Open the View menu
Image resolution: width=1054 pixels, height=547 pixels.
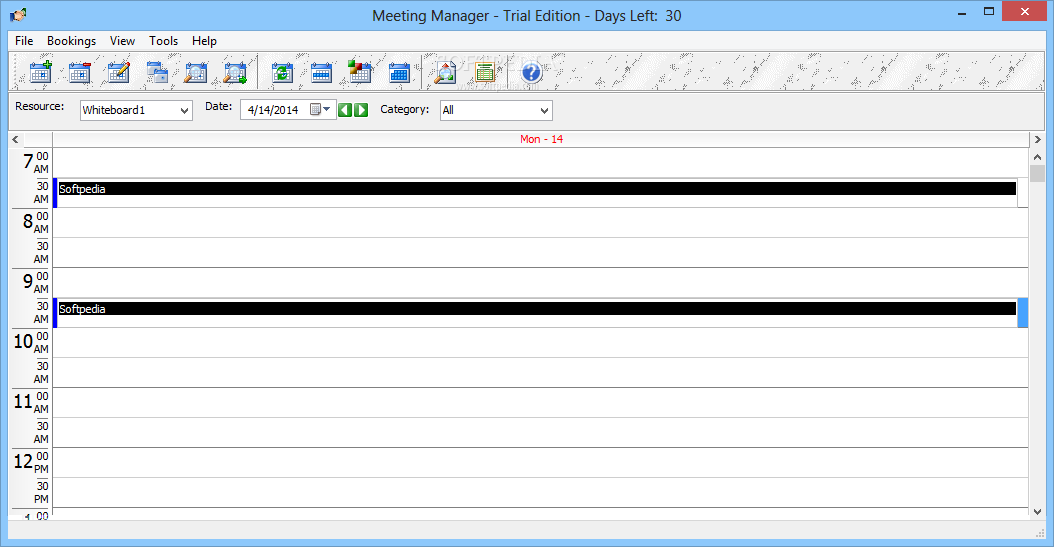[x=122, y=41]
